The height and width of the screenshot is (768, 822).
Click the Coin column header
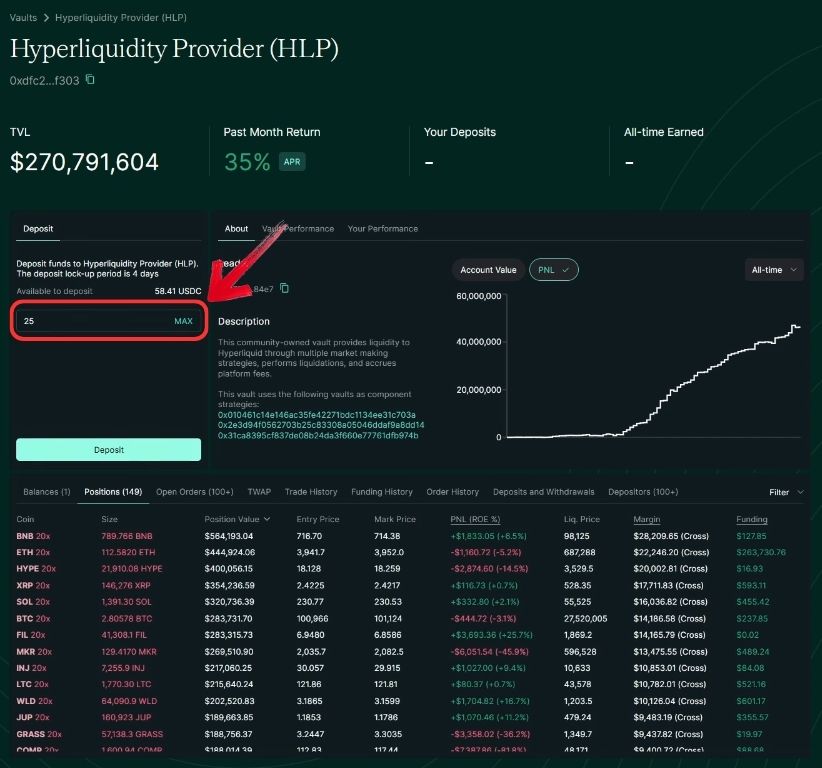pos(25,519)
